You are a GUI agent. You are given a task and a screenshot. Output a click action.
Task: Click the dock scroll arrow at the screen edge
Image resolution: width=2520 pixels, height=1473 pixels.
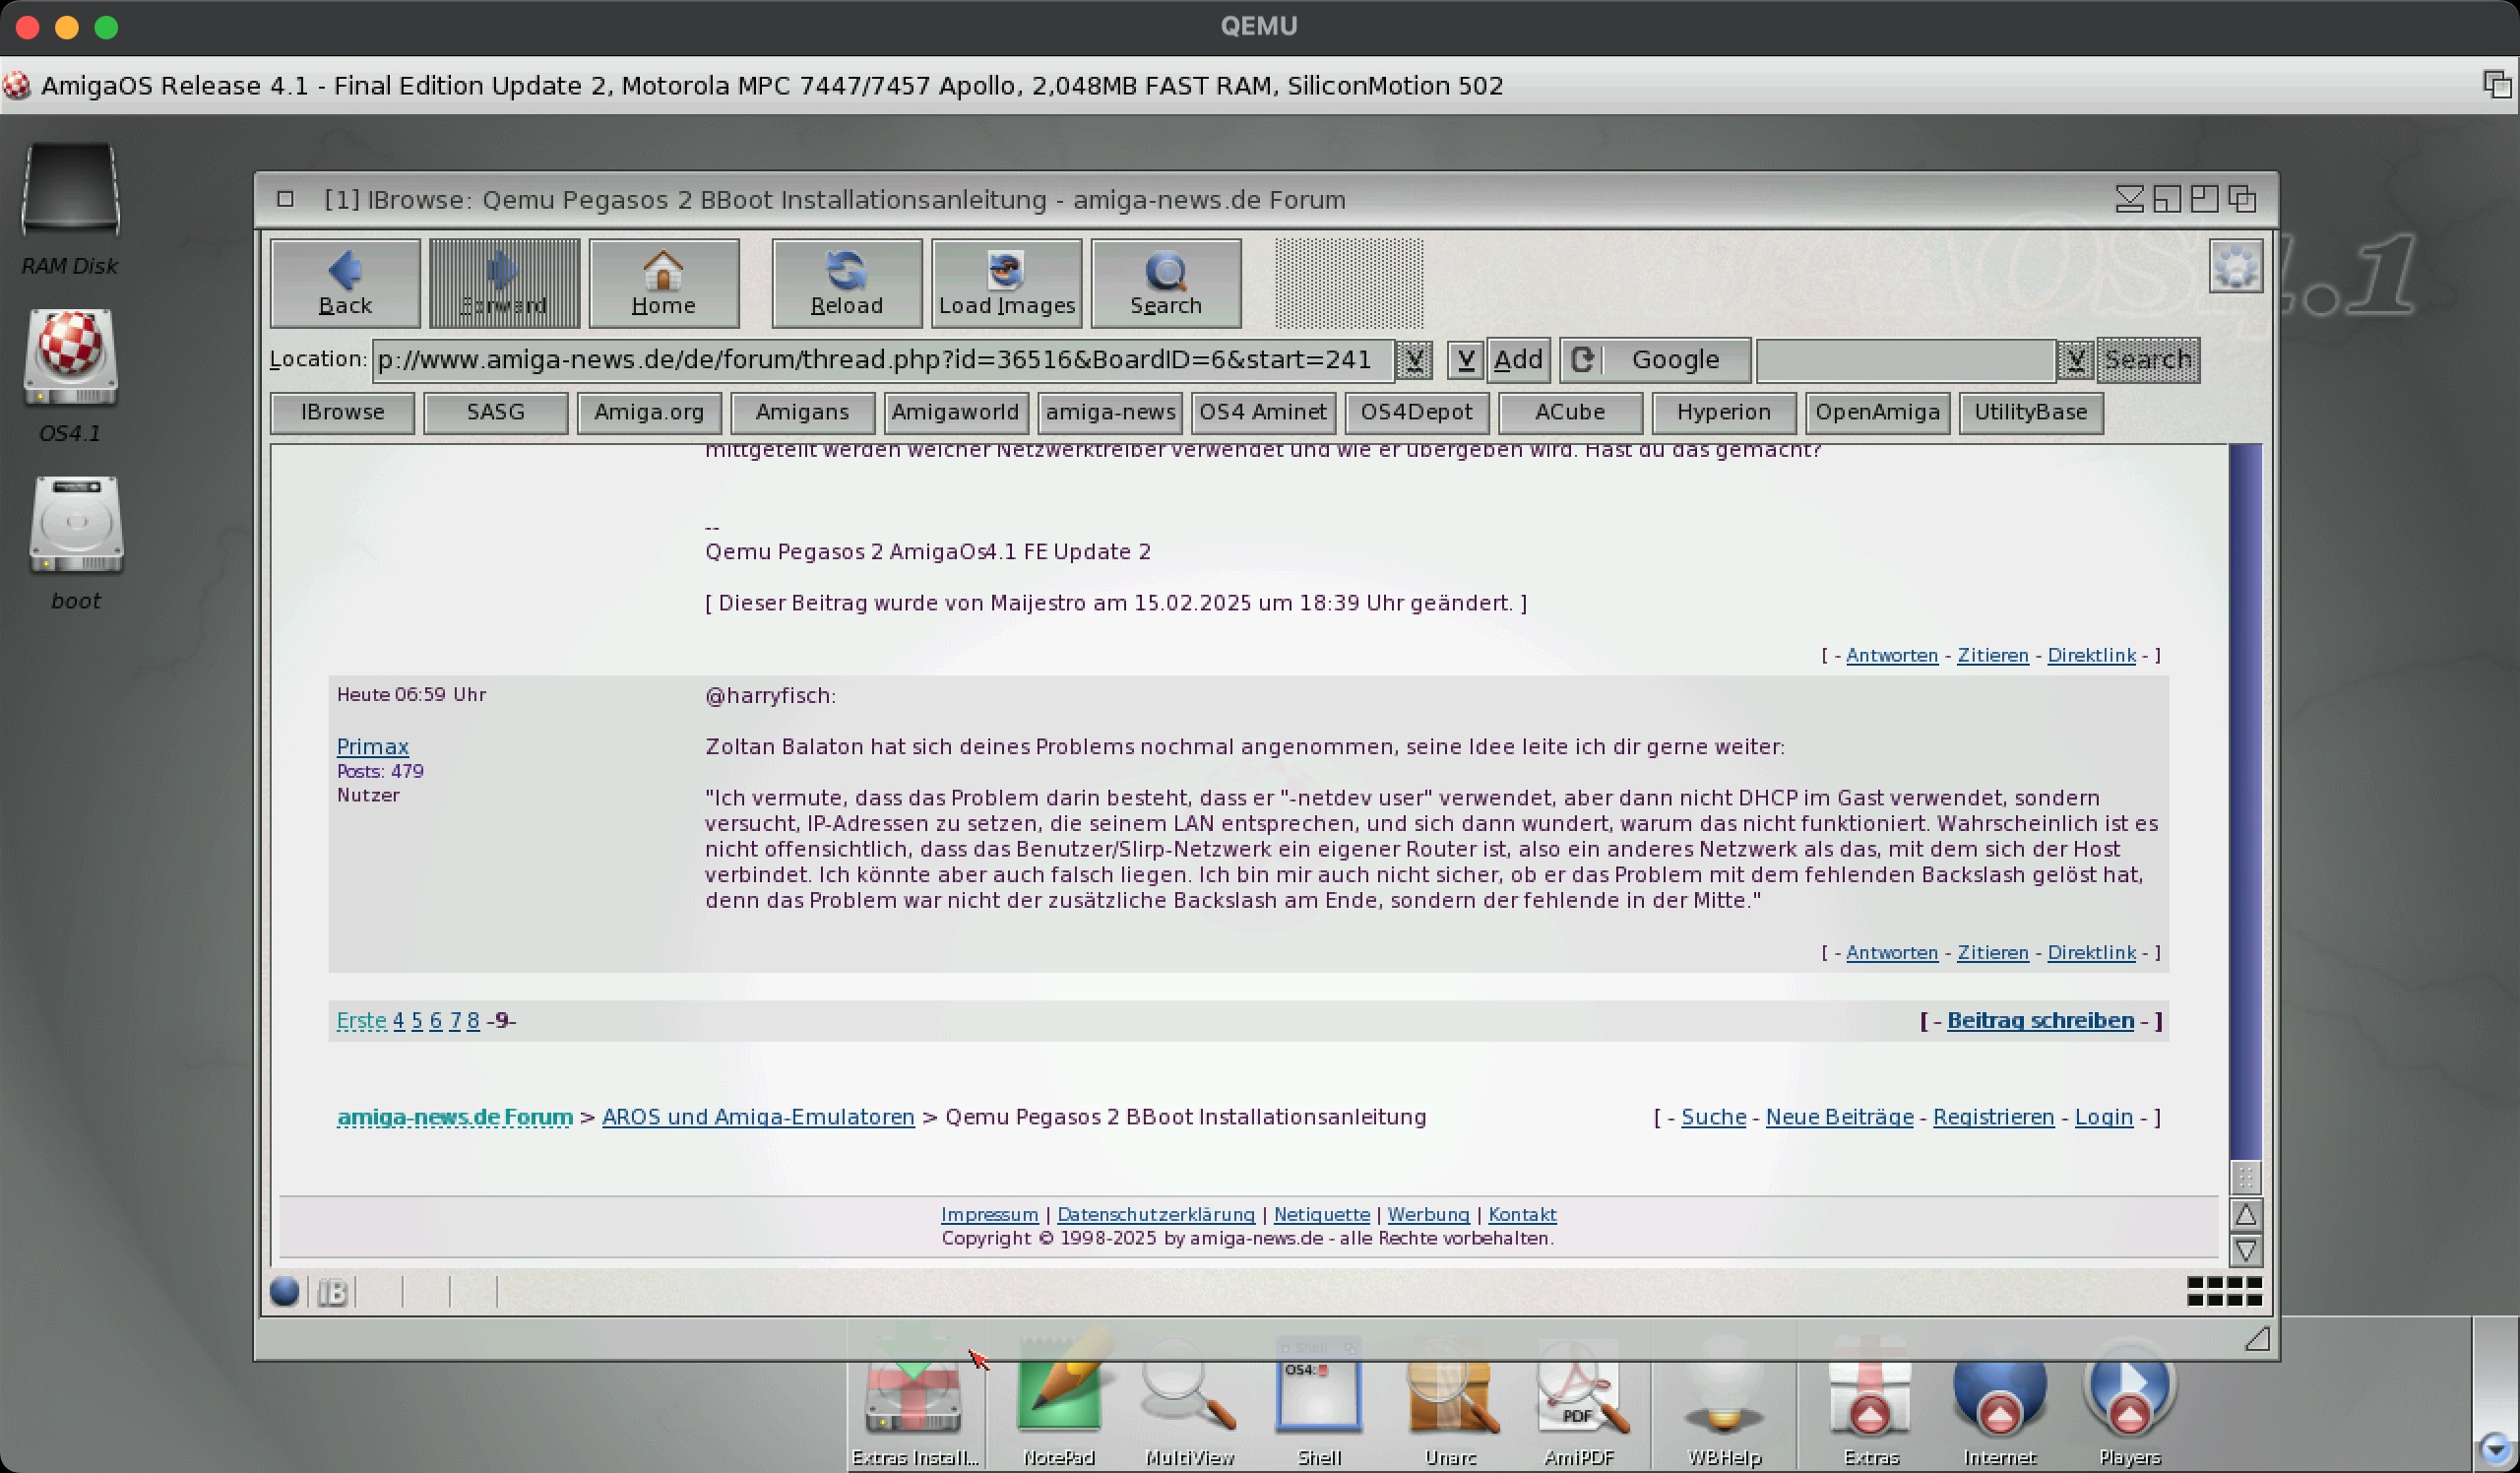pos(2495,1447)
